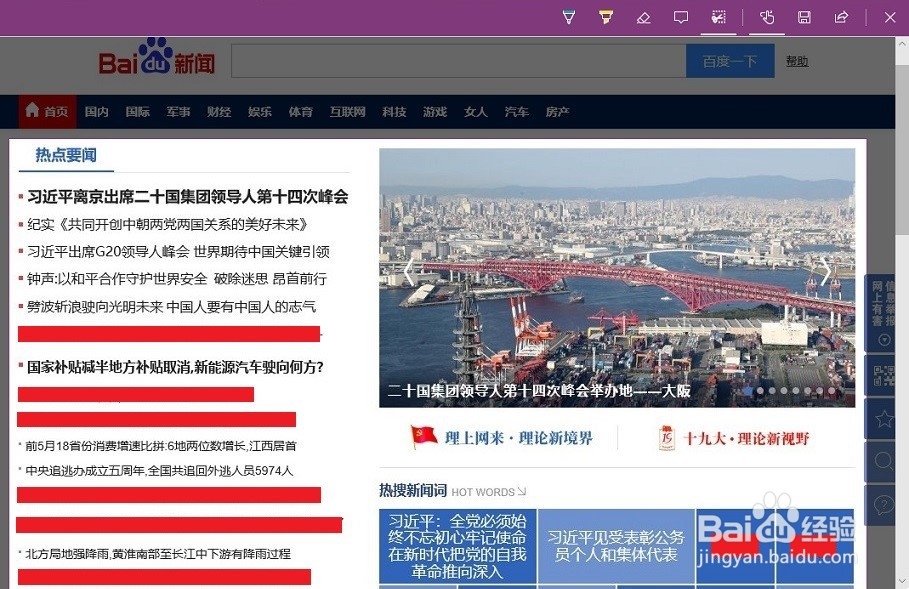Image resolution: width=909 pixels, height=589 pixels.
Task: Open article 纪实《共同开创中朝两党两国关系的美好未来》
Action: click(168, 224)
